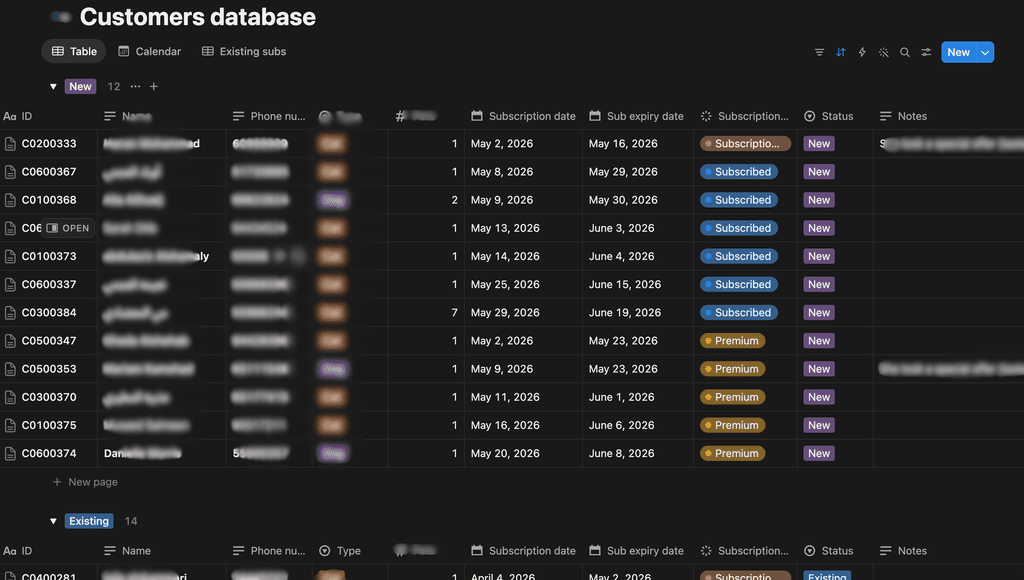Click the three-dot options next to New group
The height and width of the screenshot is (580, 1024).
coord(135,86)
